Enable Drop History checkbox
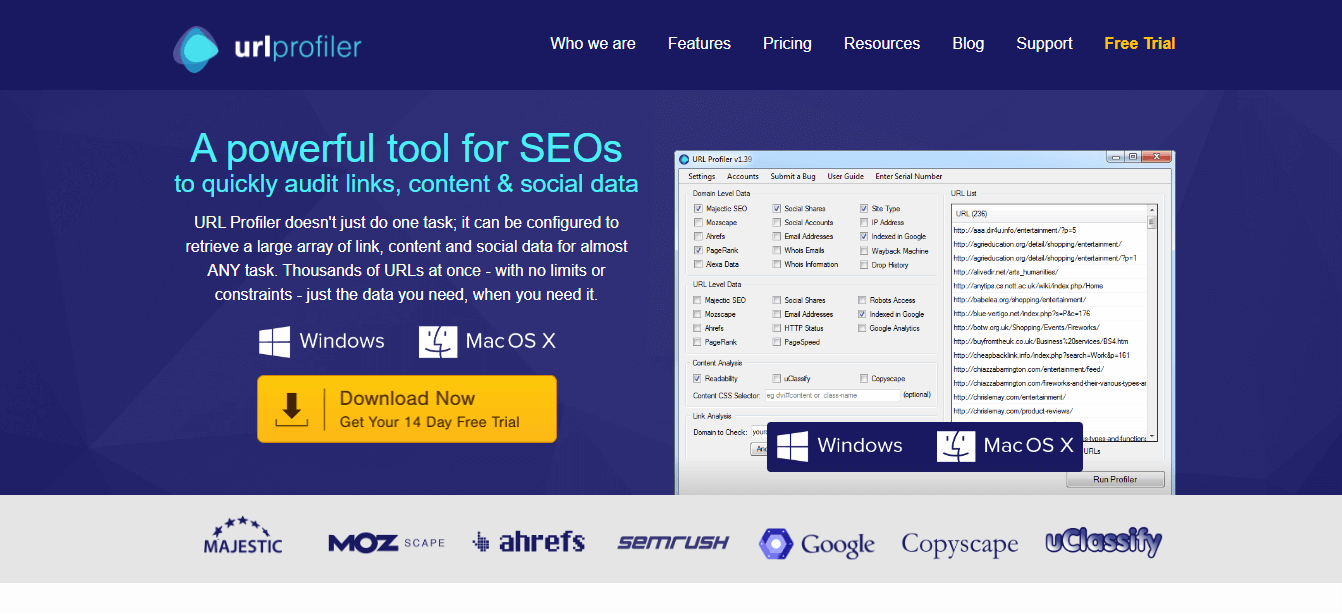The height and width of the screenshot is (614, 1342). [864, 265]
